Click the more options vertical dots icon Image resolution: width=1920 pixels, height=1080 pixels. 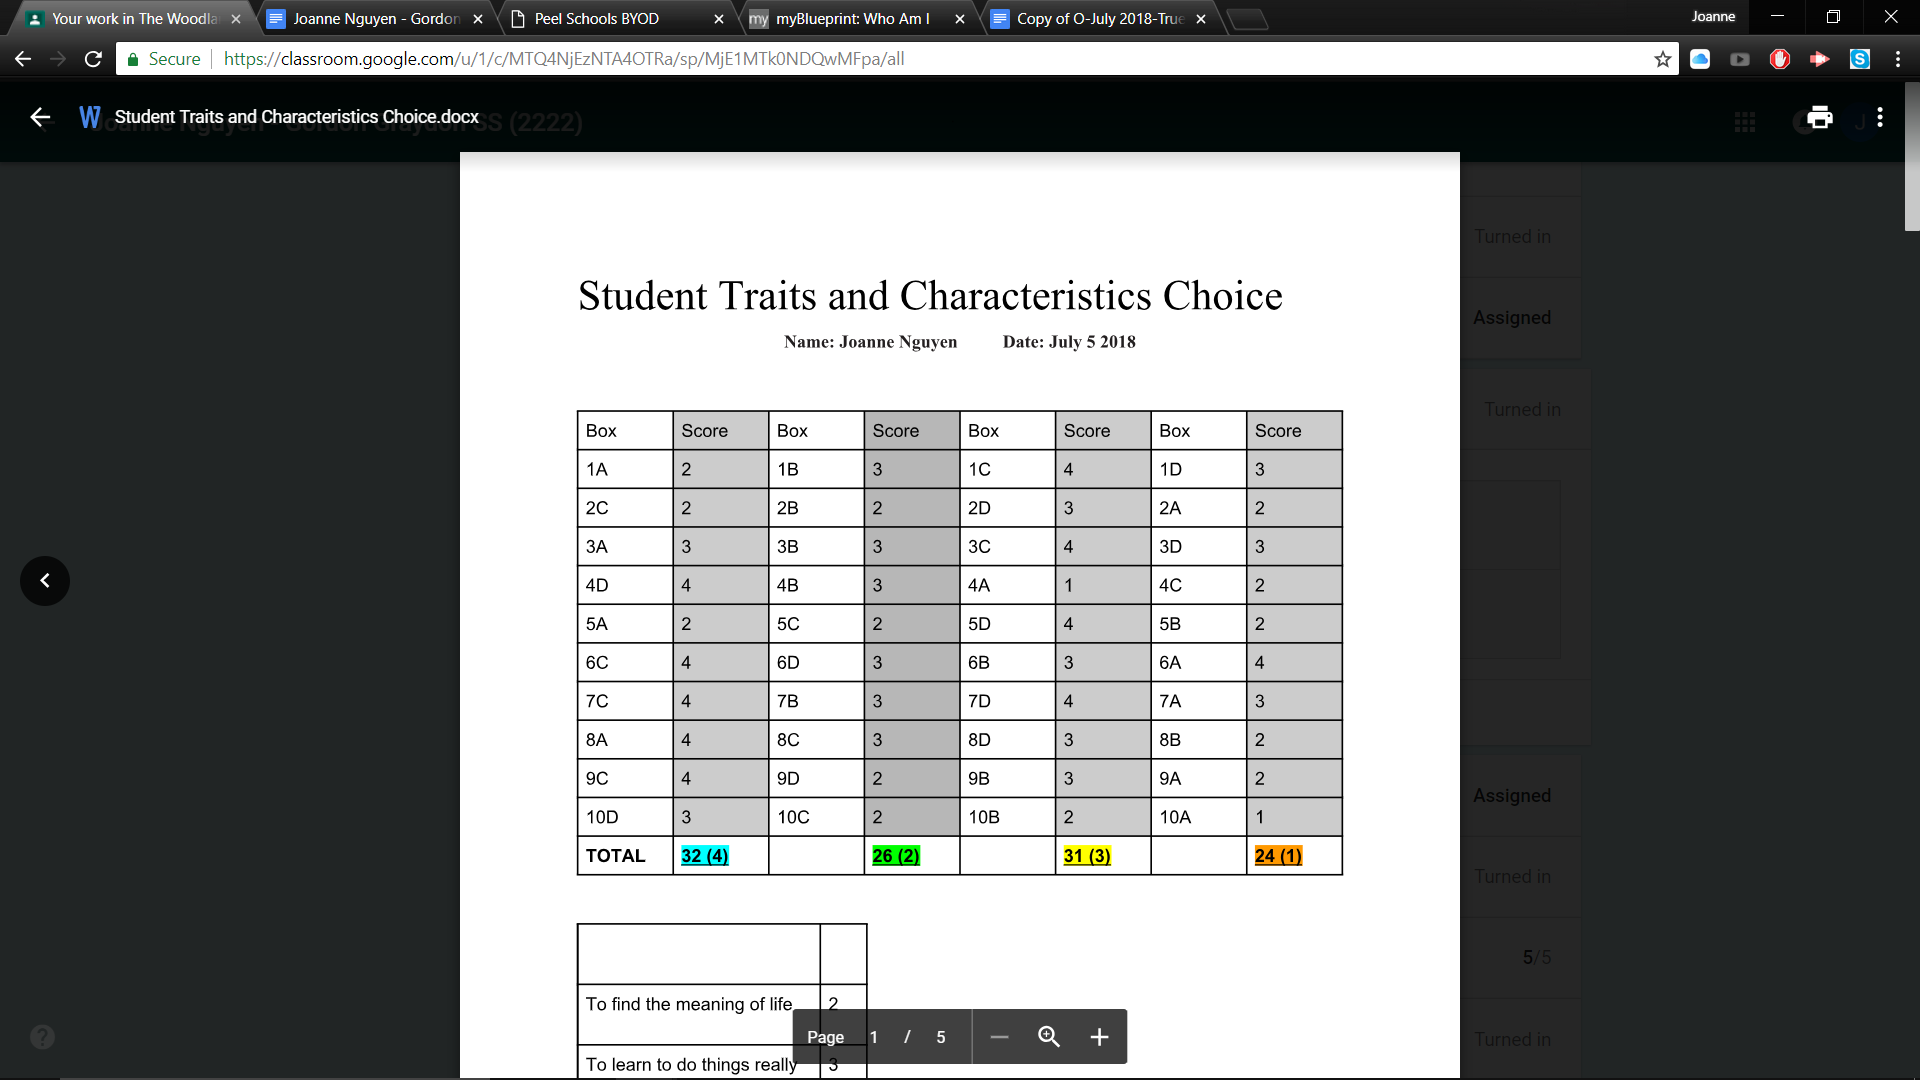(1880, 117)
